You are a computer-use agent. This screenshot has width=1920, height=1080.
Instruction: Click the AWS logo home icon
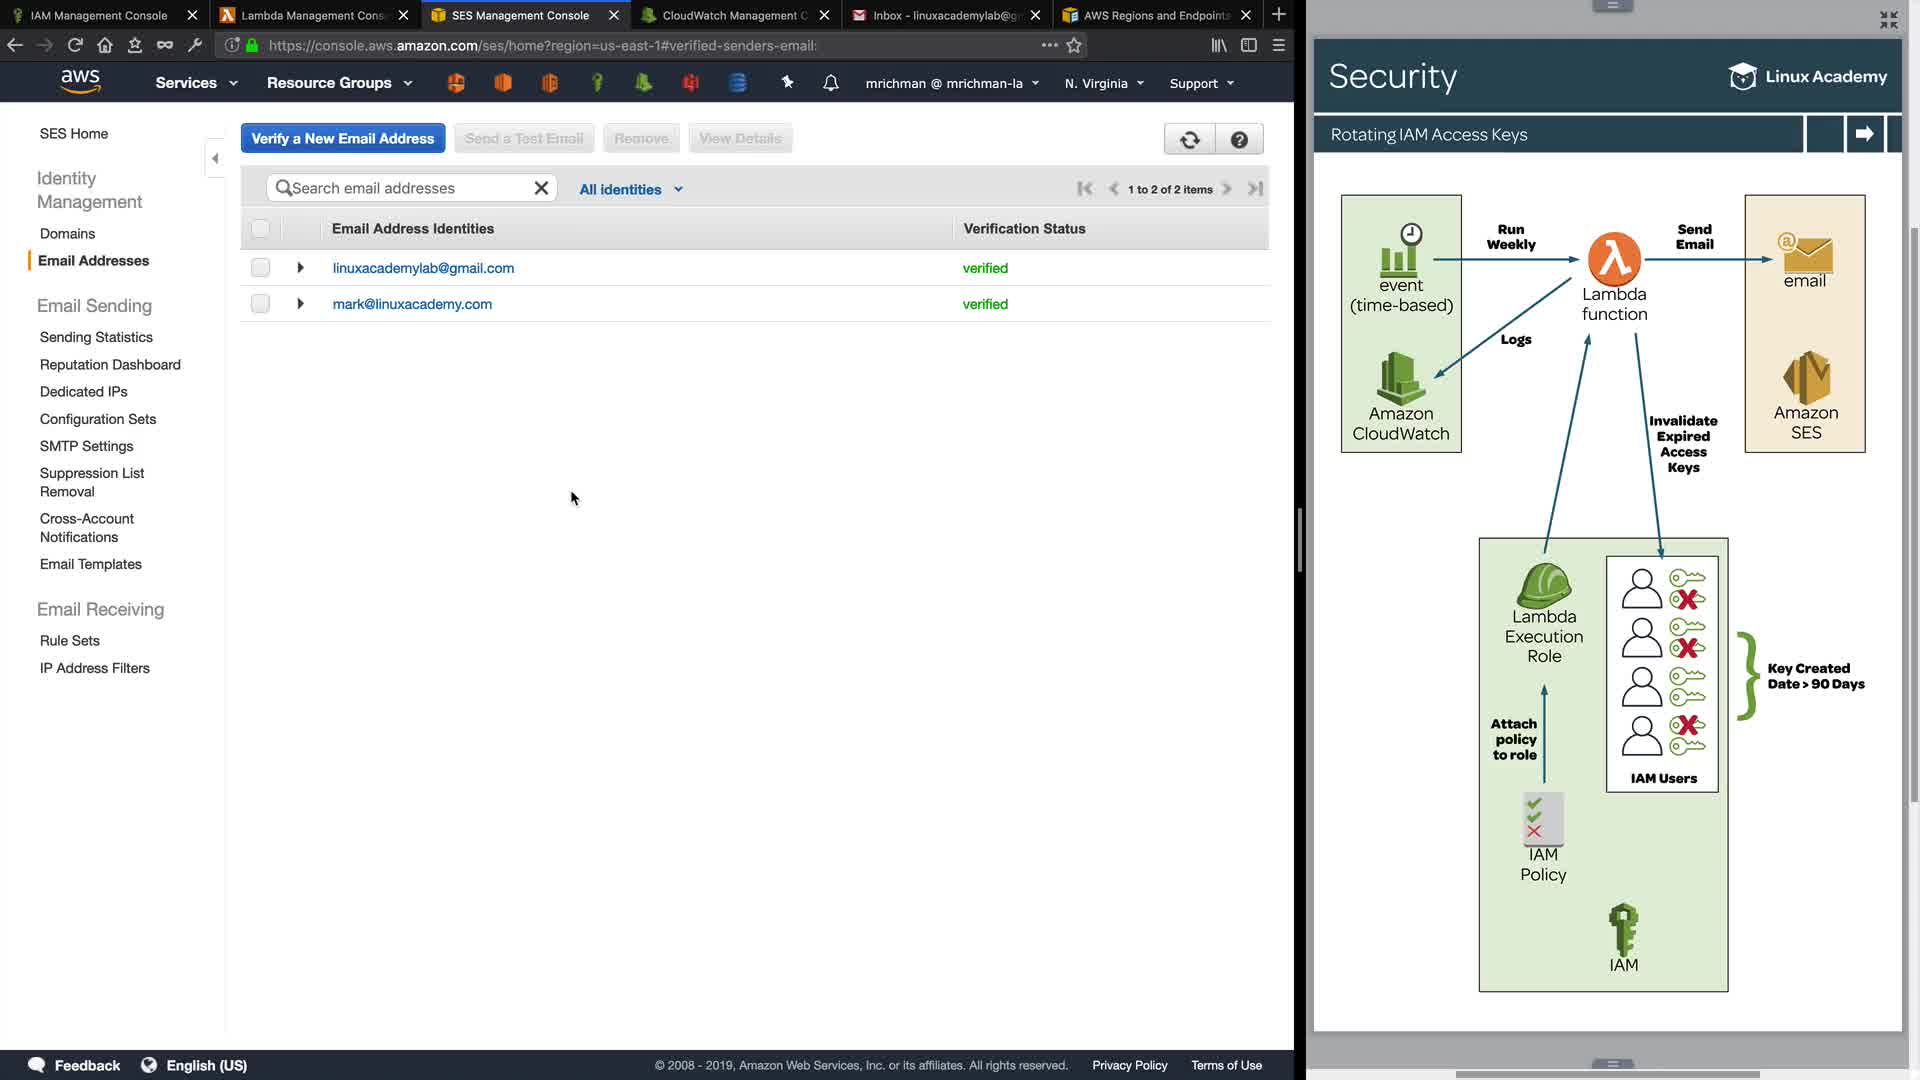pyautogui.click(x=80, y=82)
